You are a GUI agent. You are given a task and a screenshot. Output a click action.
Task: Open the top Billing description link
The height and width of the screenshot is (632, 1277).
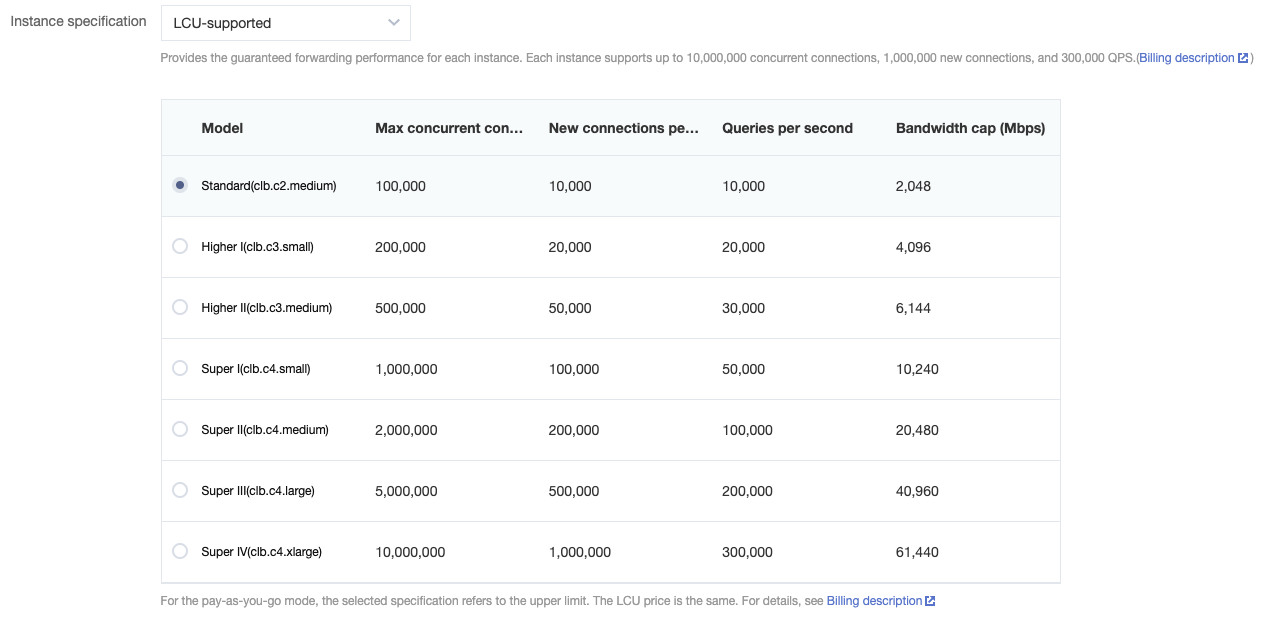(x=1186, y=58)
